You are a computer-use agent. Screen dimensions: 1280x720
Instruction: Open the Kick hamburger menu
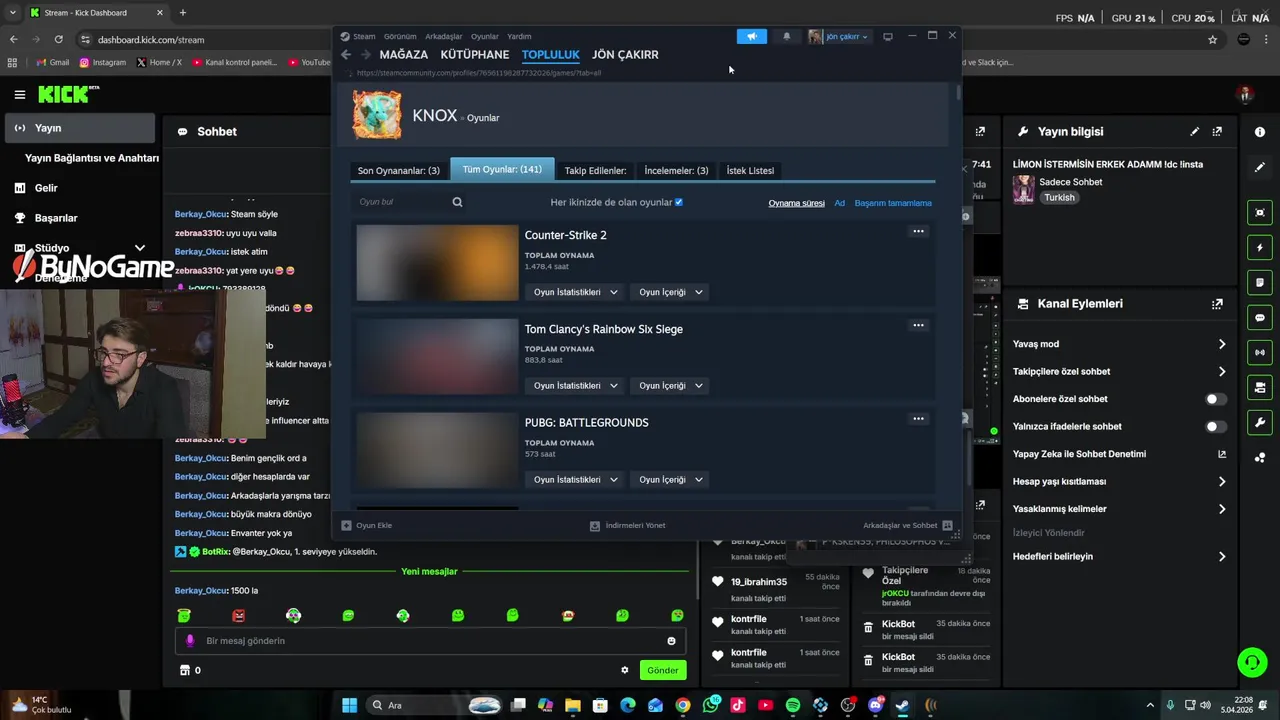[x=19, y=95]
